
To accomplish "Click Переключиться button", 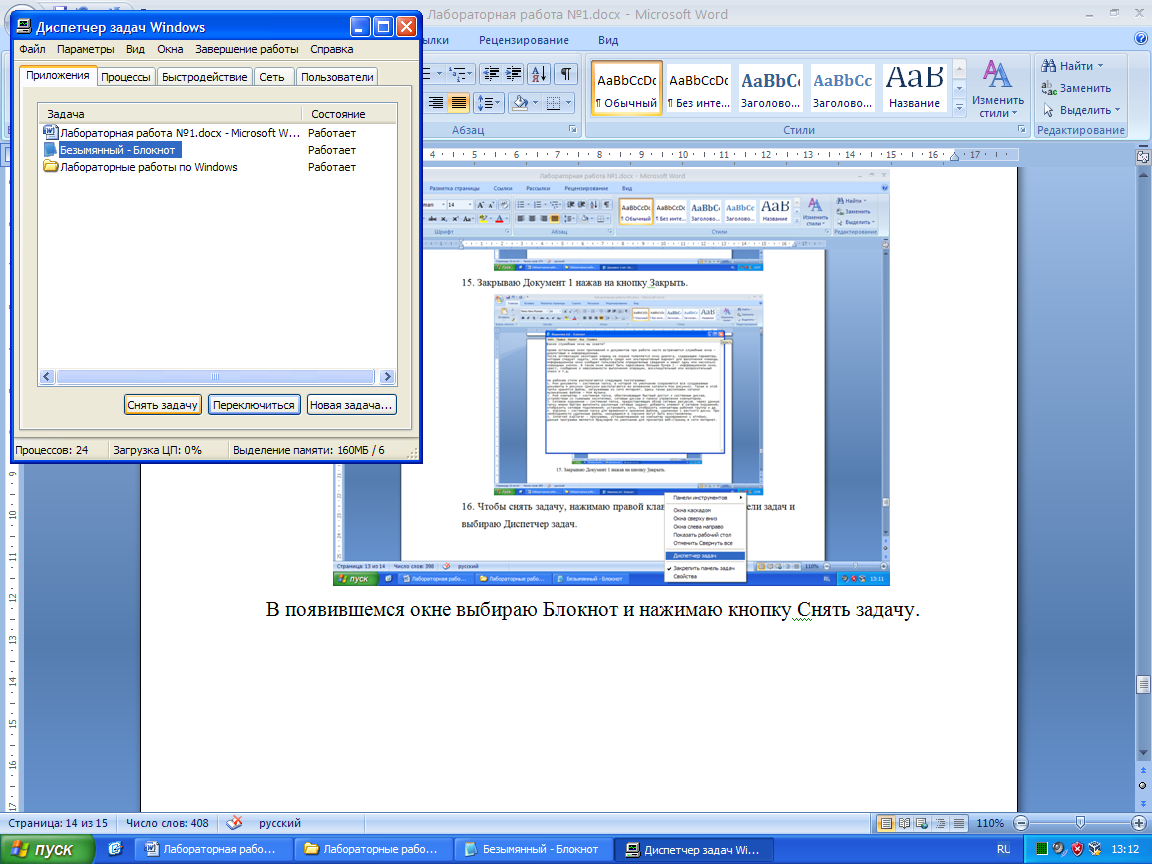I will (x=253, y=405).
